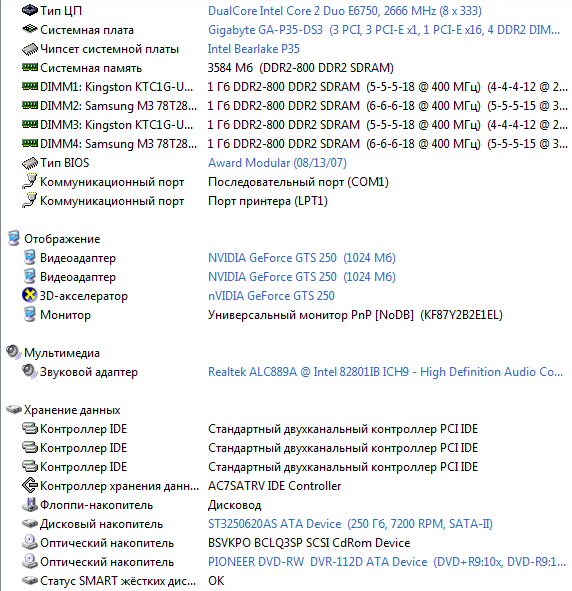Viewport: 572px width, 591px height.
Task: Click the speaker icon next to Звуковой адаптер
Action: click(29, 372)
